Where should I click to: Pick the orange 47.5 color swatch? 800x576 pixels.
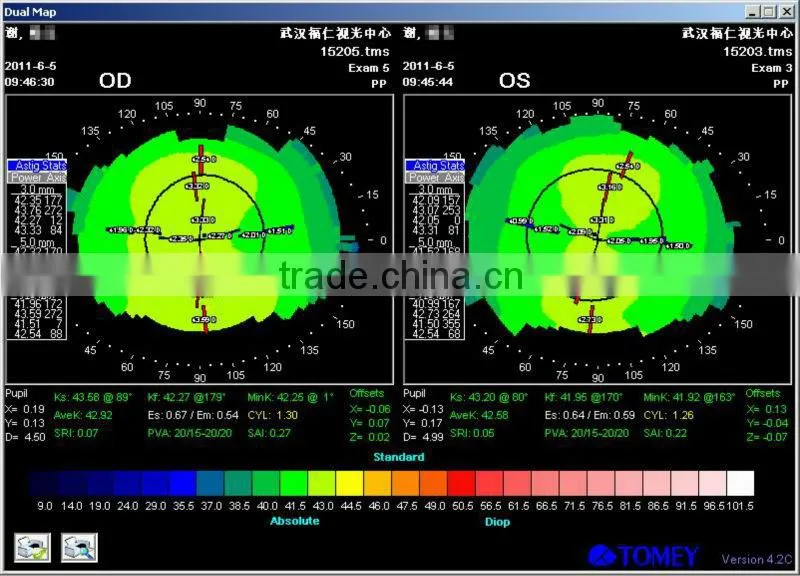(406, 483)
